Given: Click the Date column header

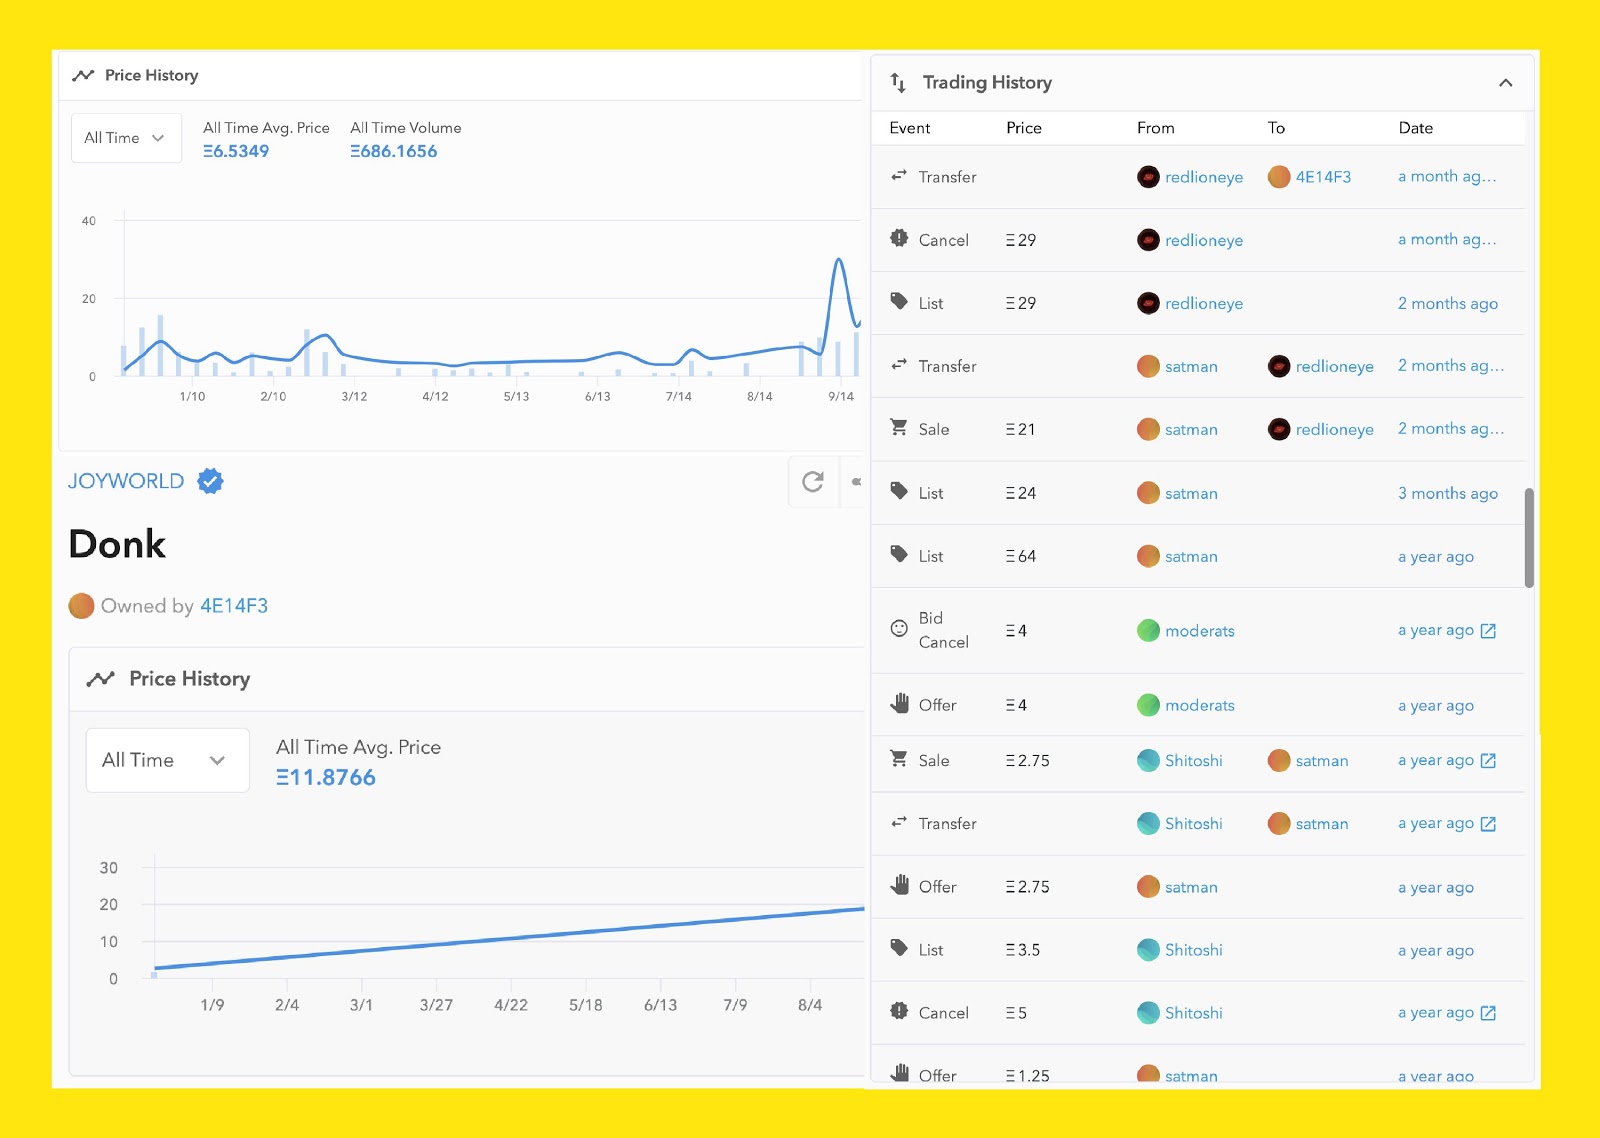Looking at the screenshot, I should (x=1415, y=128).
